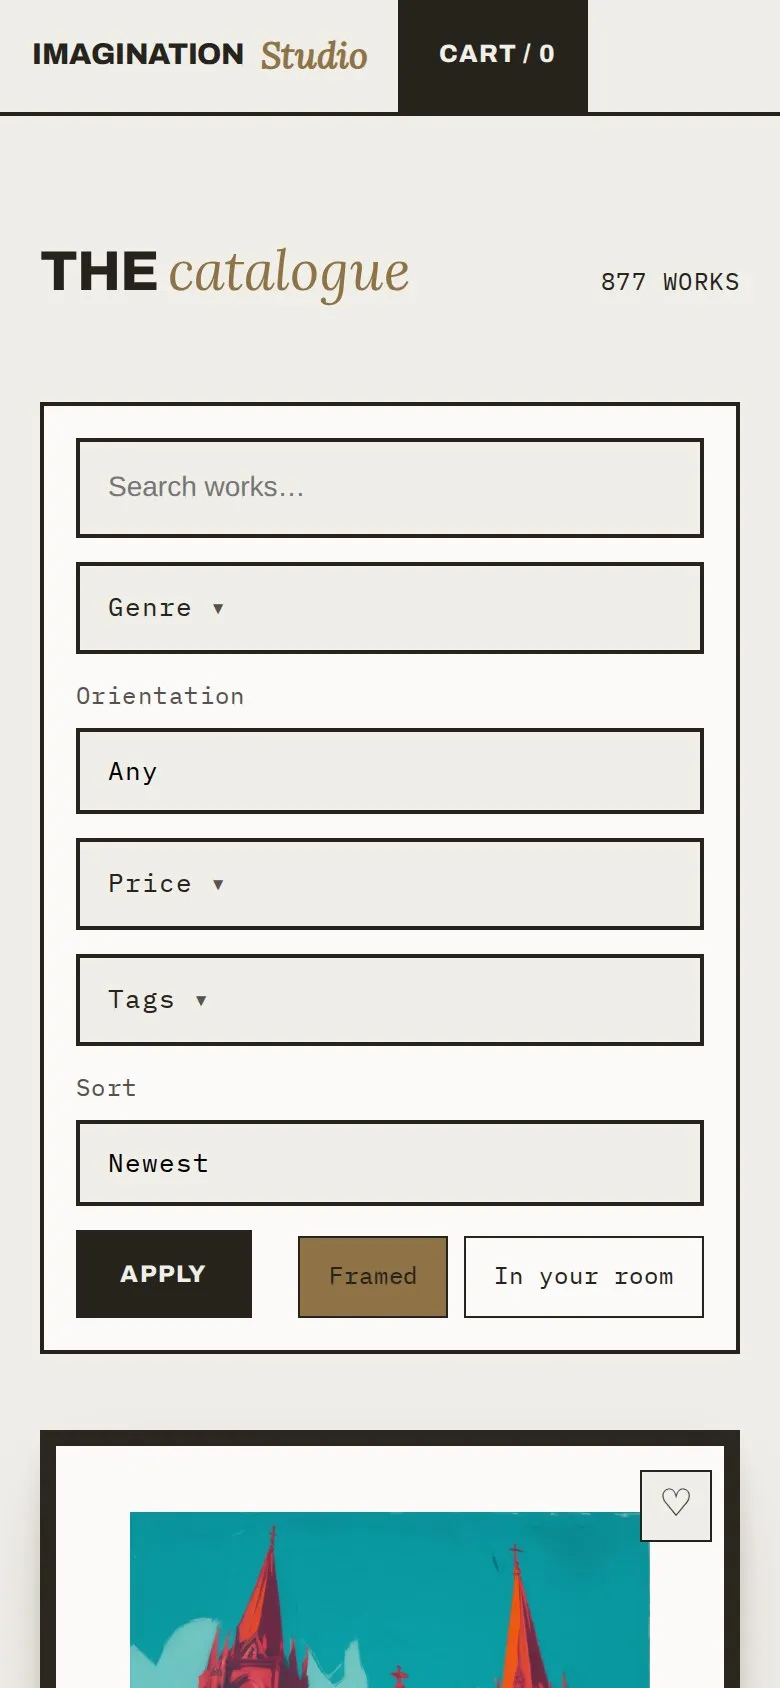Favorite the artwork with the heart icon
The height and width of the screenshot is (1688, 780).
(676, 1505)
